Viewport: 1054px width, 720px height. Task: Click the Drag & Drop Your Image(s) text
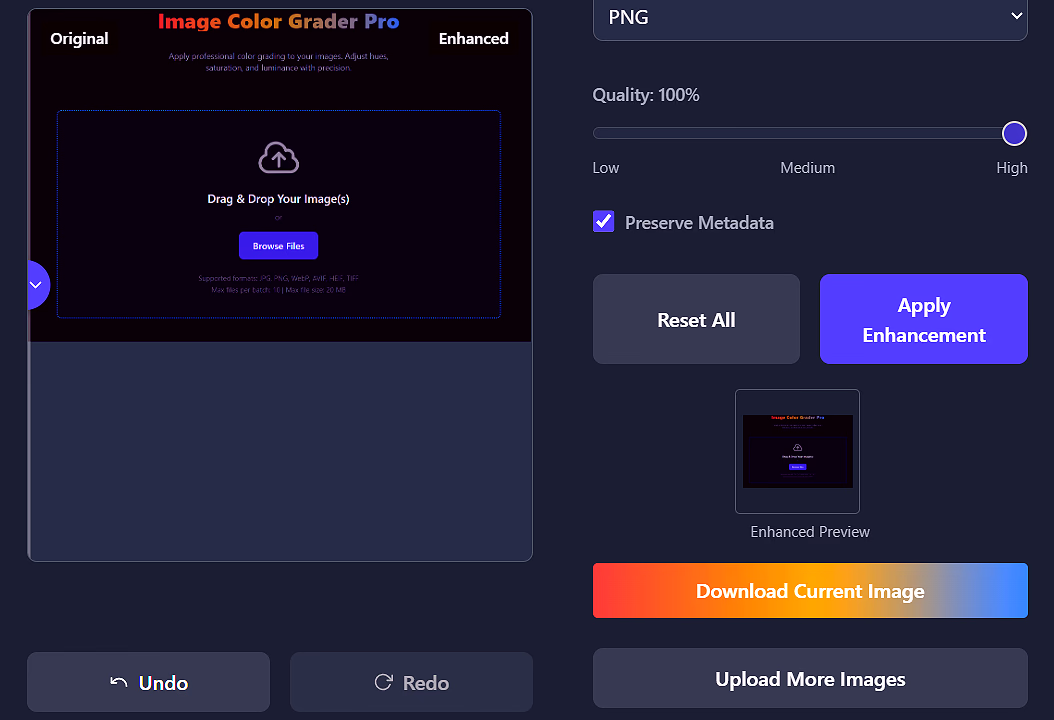tap(278, 199)
